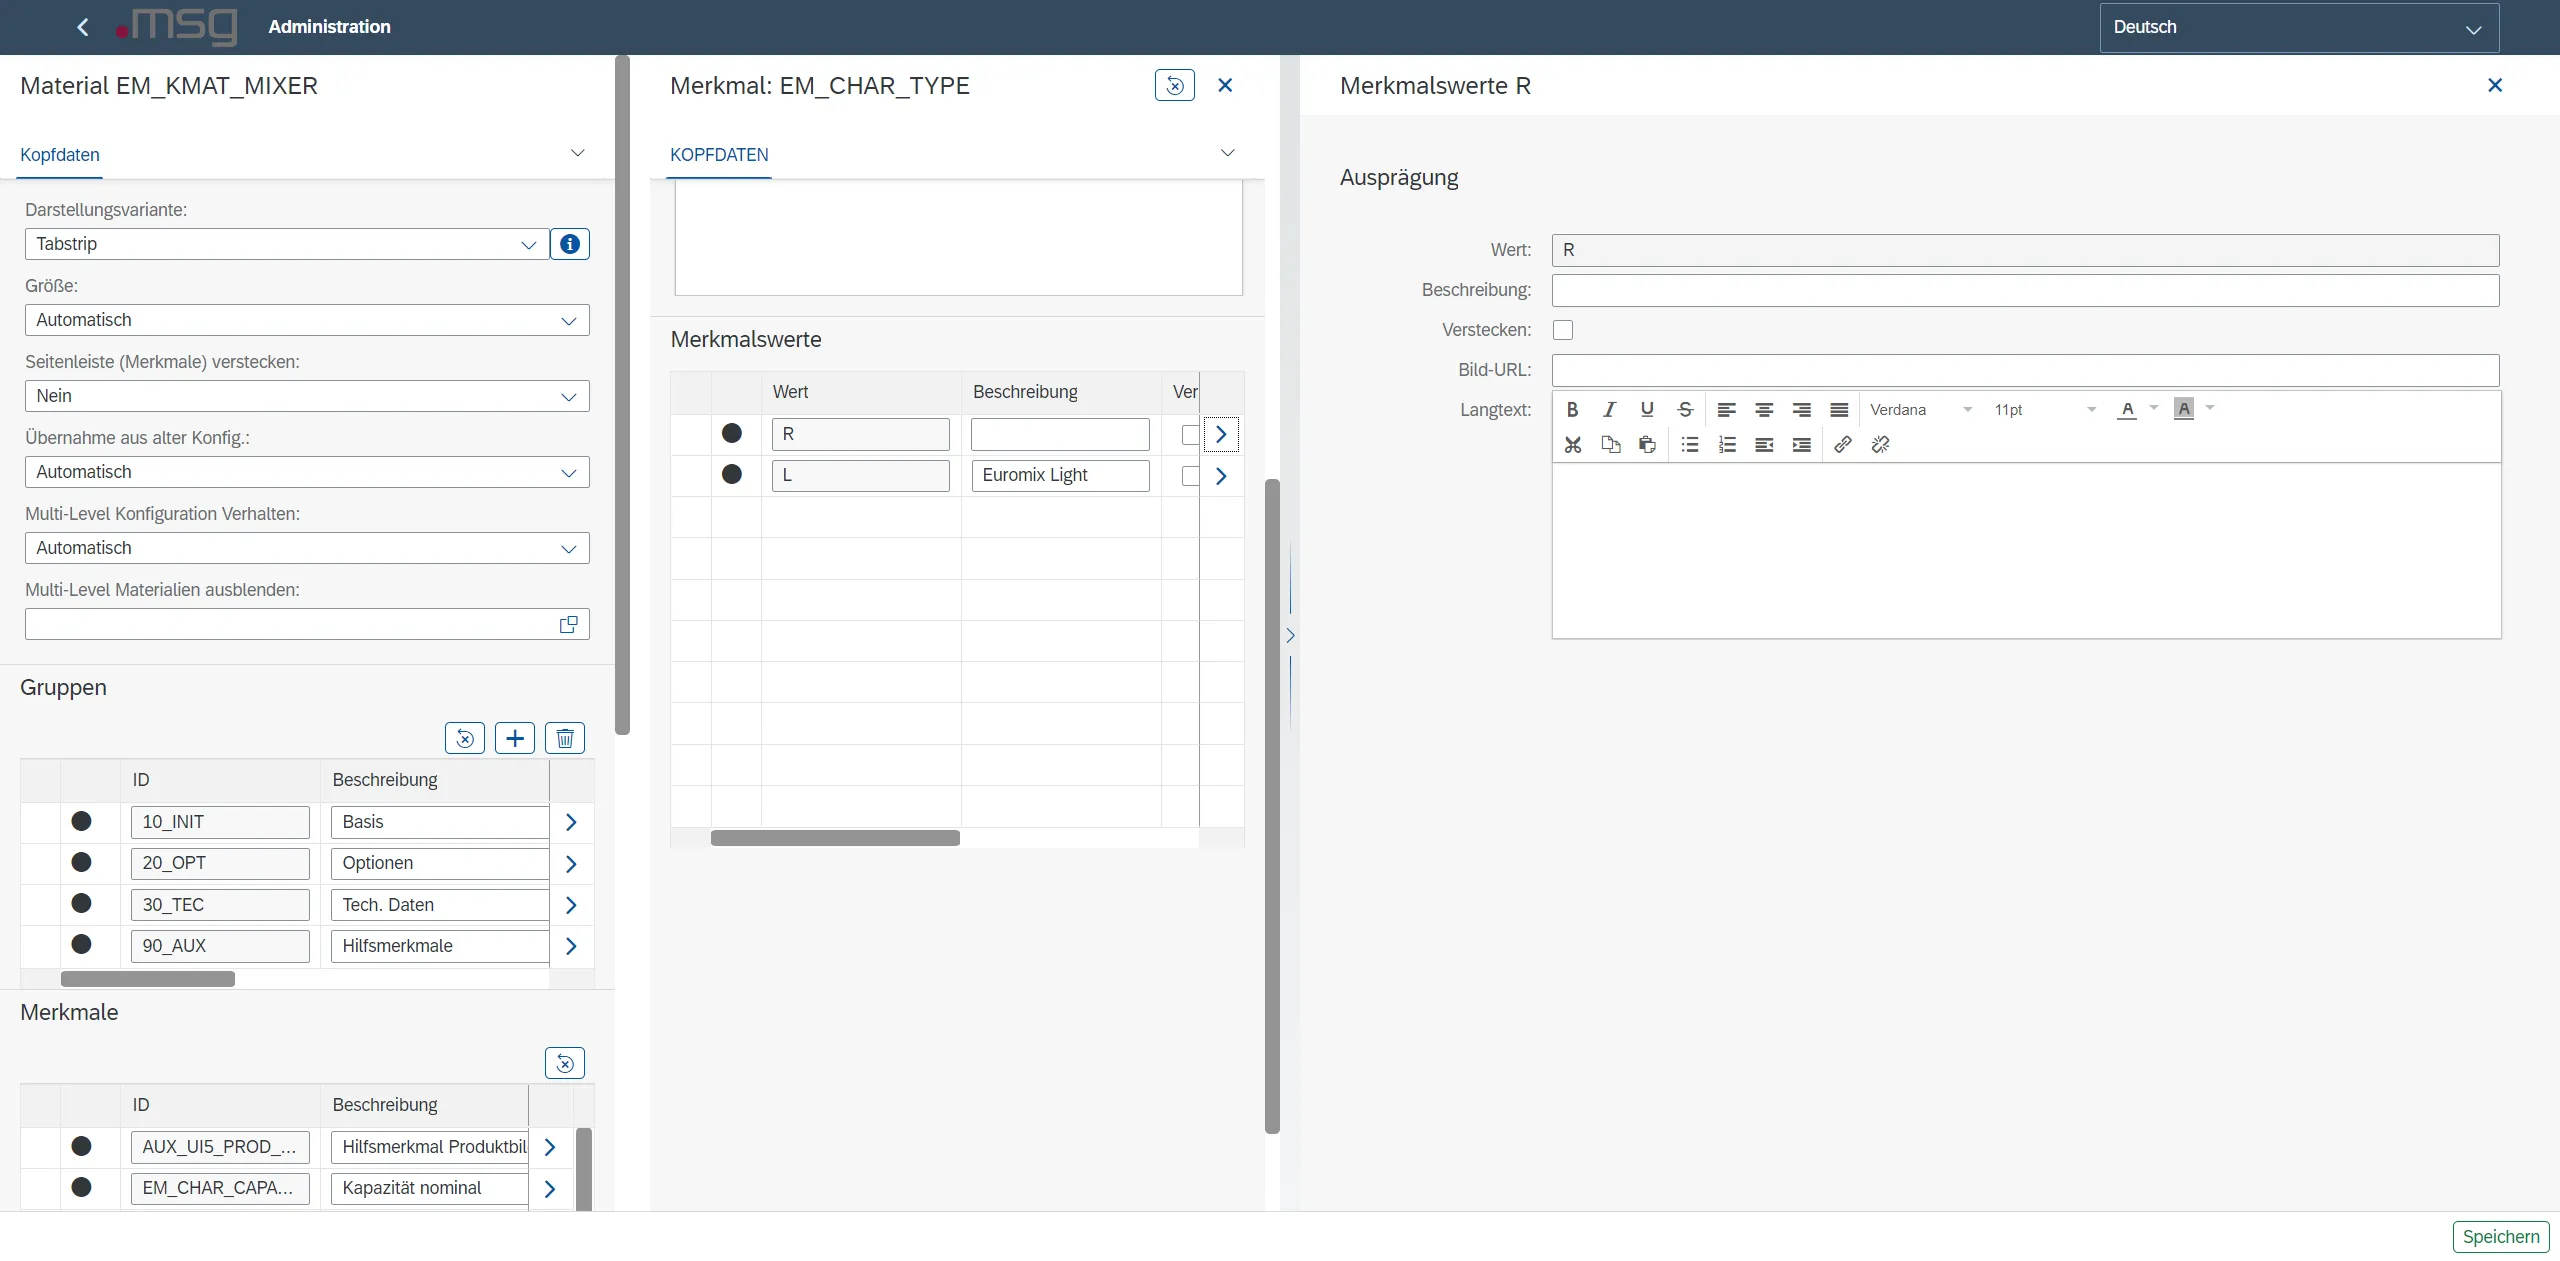Click the insert link icon
Image resolution: width=2560 pixels, height=1261 pixels.
(1842, 444)
